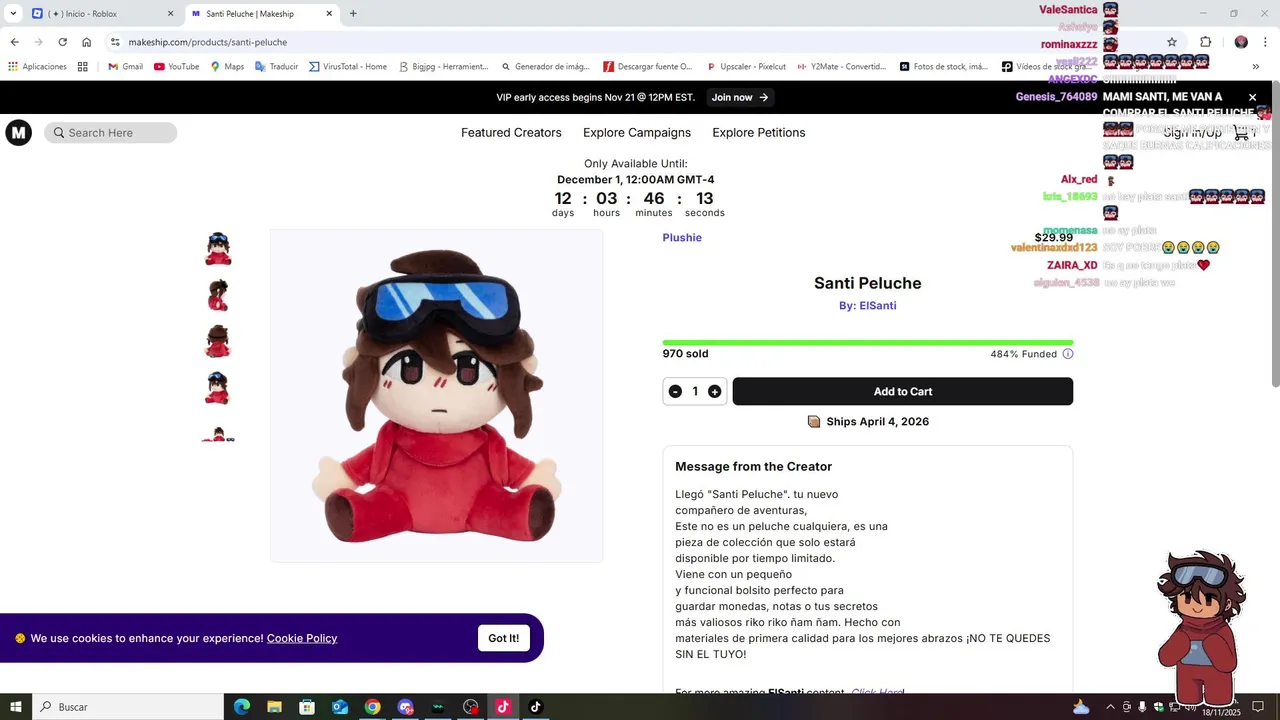Open the Generador de imág... bookmark
The image size is (1280, 720).
pyautogui.click(x=545, y=67)
